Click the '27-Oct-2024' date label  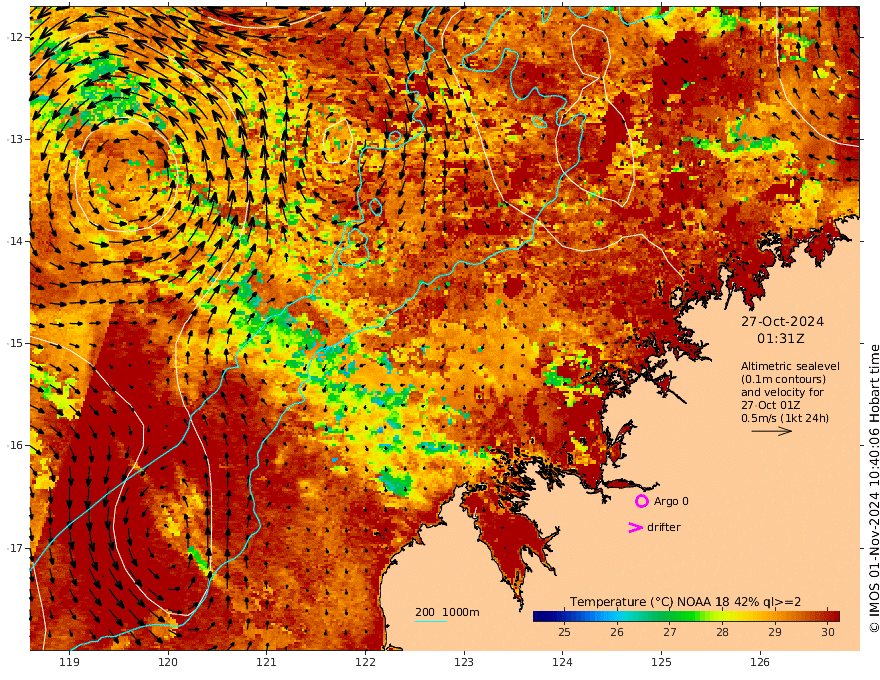[782, 321]
